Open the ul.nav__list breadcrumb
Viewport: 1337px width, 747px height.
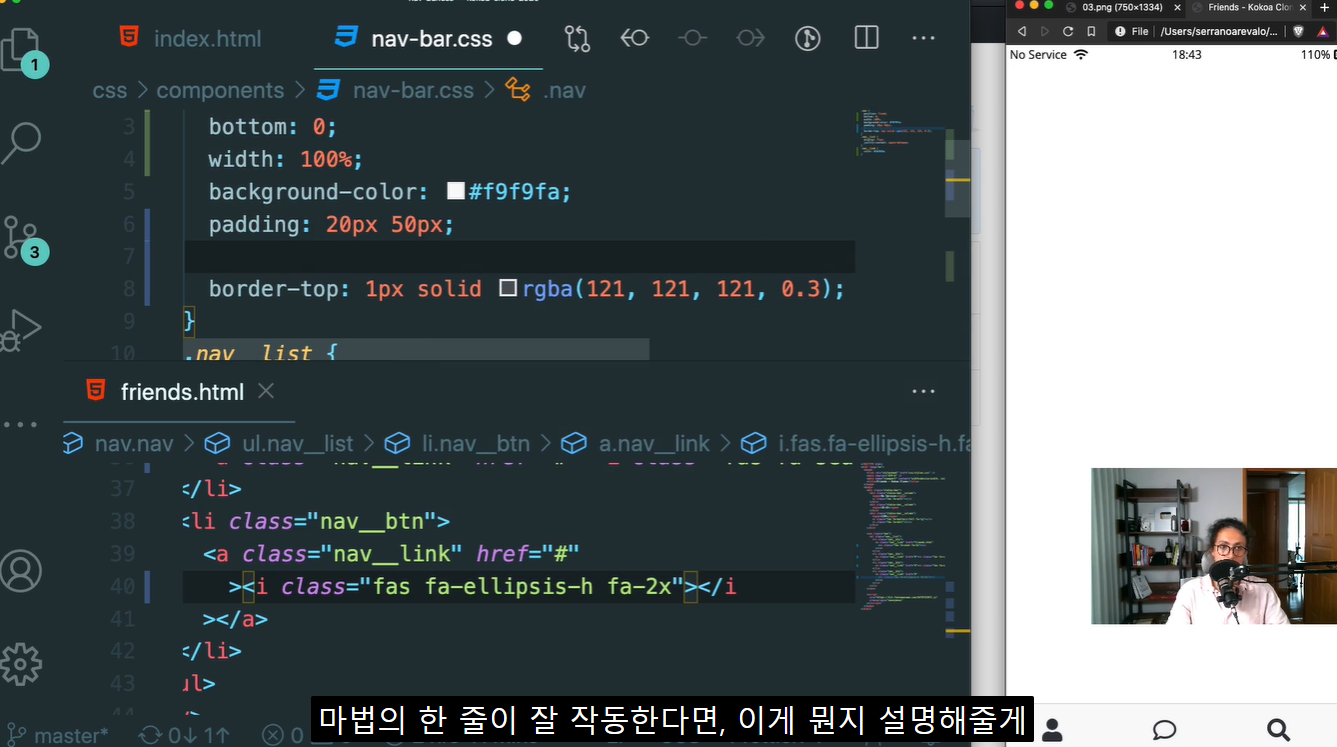280,443
